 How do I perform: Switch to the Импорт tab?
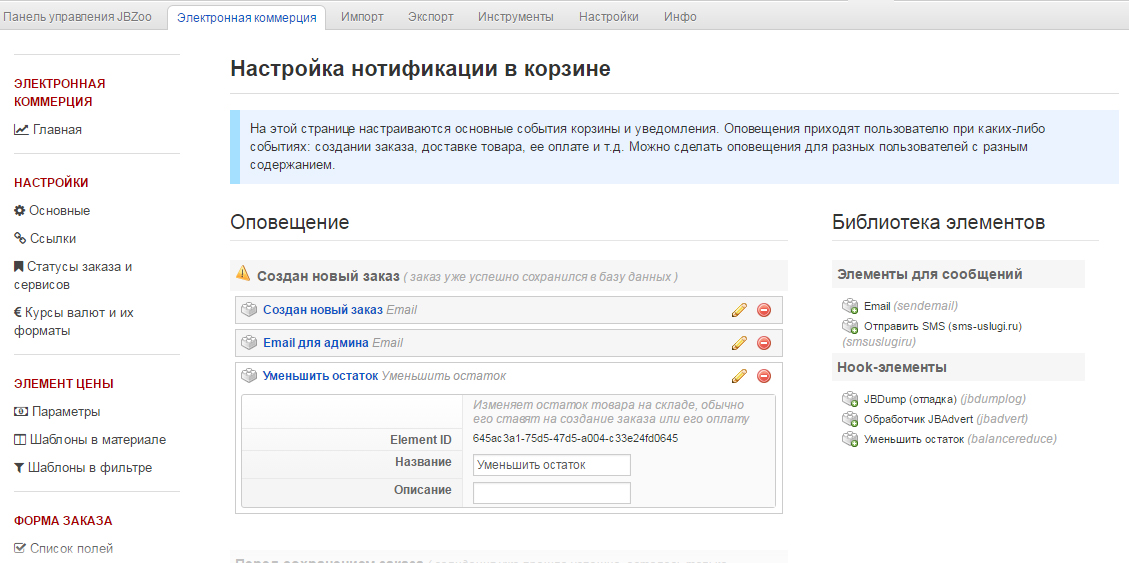click(x=362, y=16)
